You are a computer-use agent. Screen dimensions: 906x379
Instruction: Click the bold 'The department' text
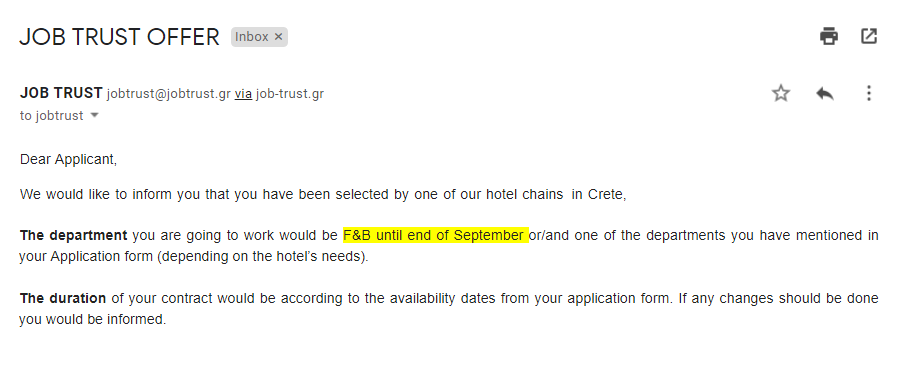click(x=73, y=235)
